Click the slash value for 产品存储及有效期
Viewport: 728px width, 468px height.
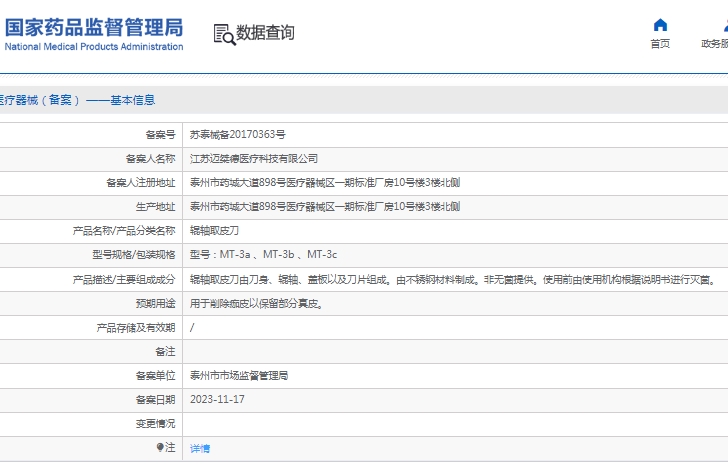(x=192, y=328)
